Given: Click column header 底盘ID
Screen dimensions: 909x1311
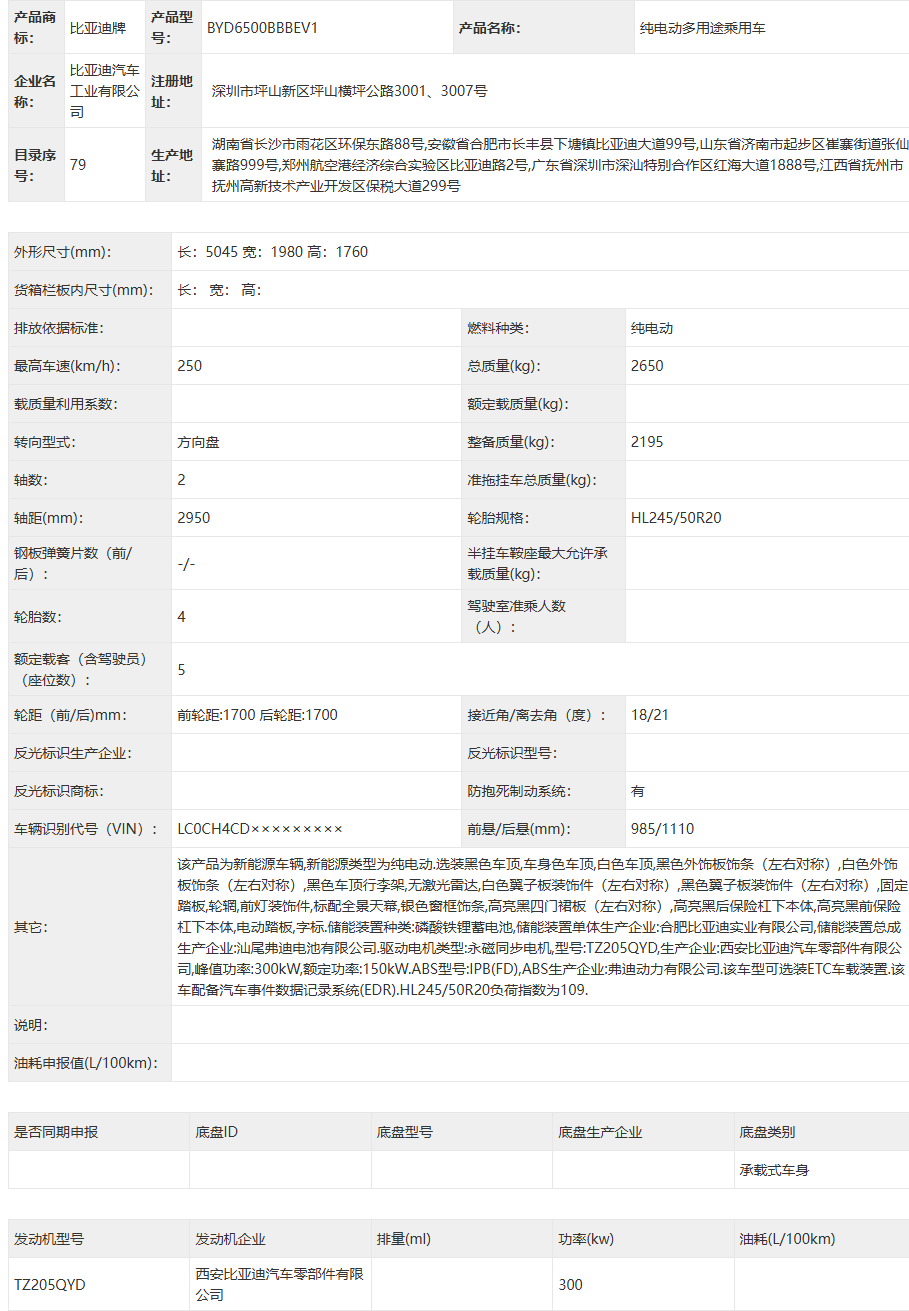Looking at the screenshot, I should [217, 1132].
